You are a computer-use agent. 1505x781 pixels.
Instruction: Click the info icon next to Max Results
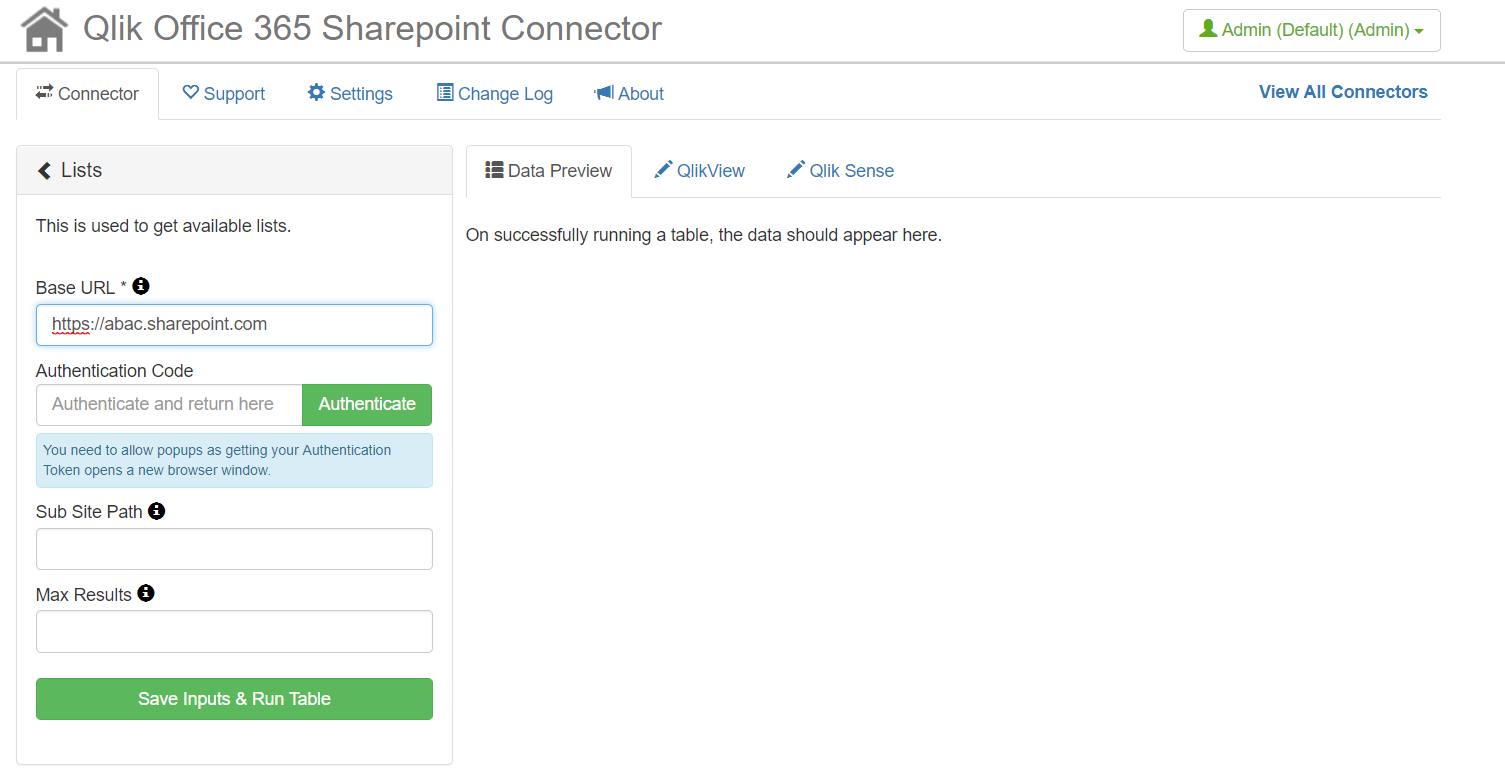click(x=146, y=593)
